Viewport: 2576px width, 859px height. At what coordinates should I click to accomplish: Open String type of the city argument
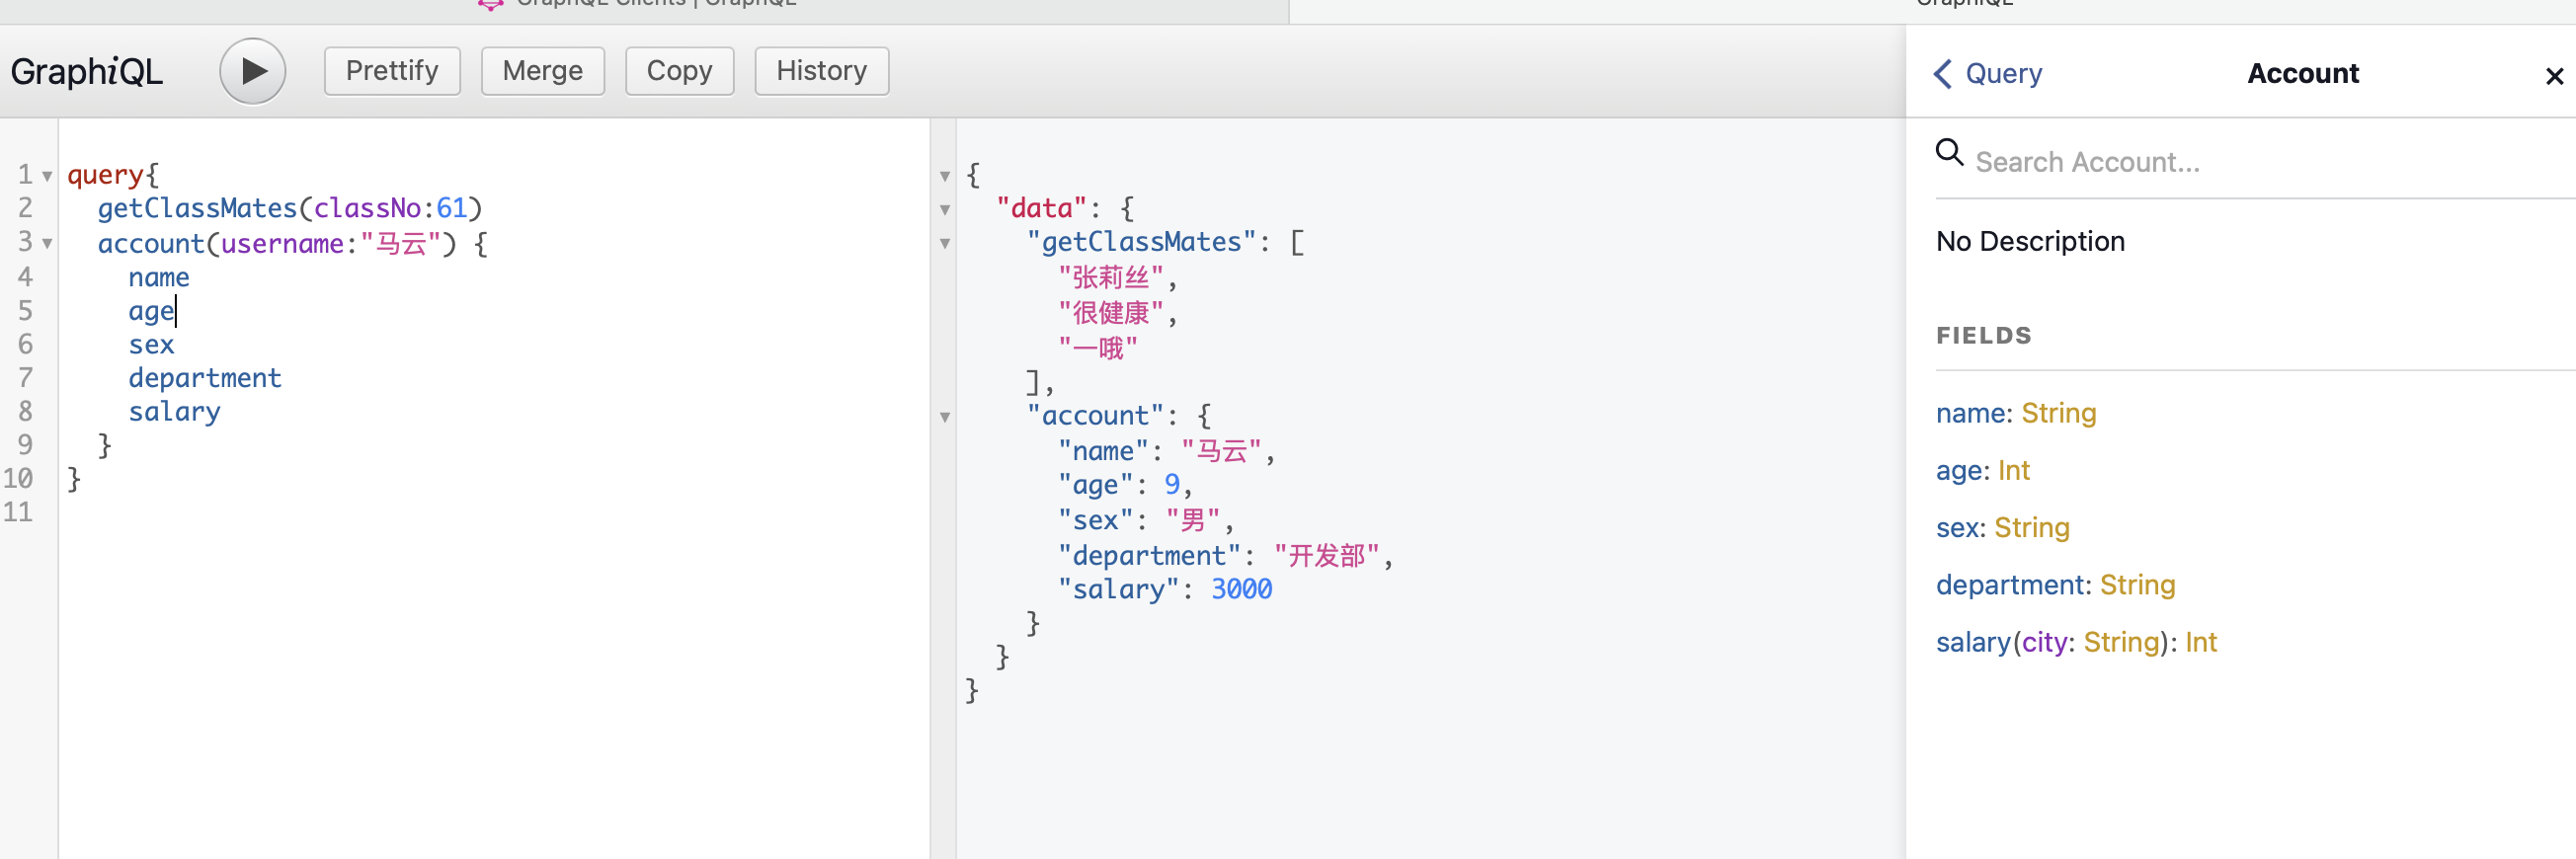point(2121,642)
